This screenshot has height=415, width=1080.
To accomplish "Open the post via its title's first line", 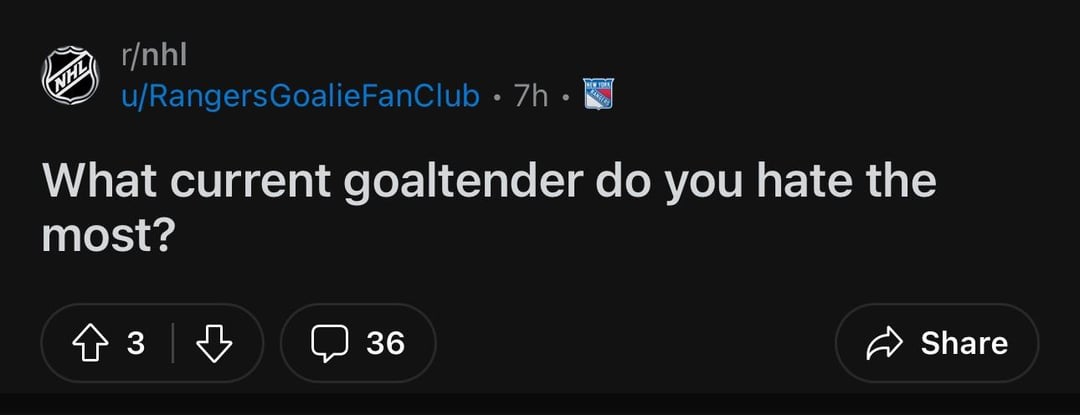I will click(490, 183).
